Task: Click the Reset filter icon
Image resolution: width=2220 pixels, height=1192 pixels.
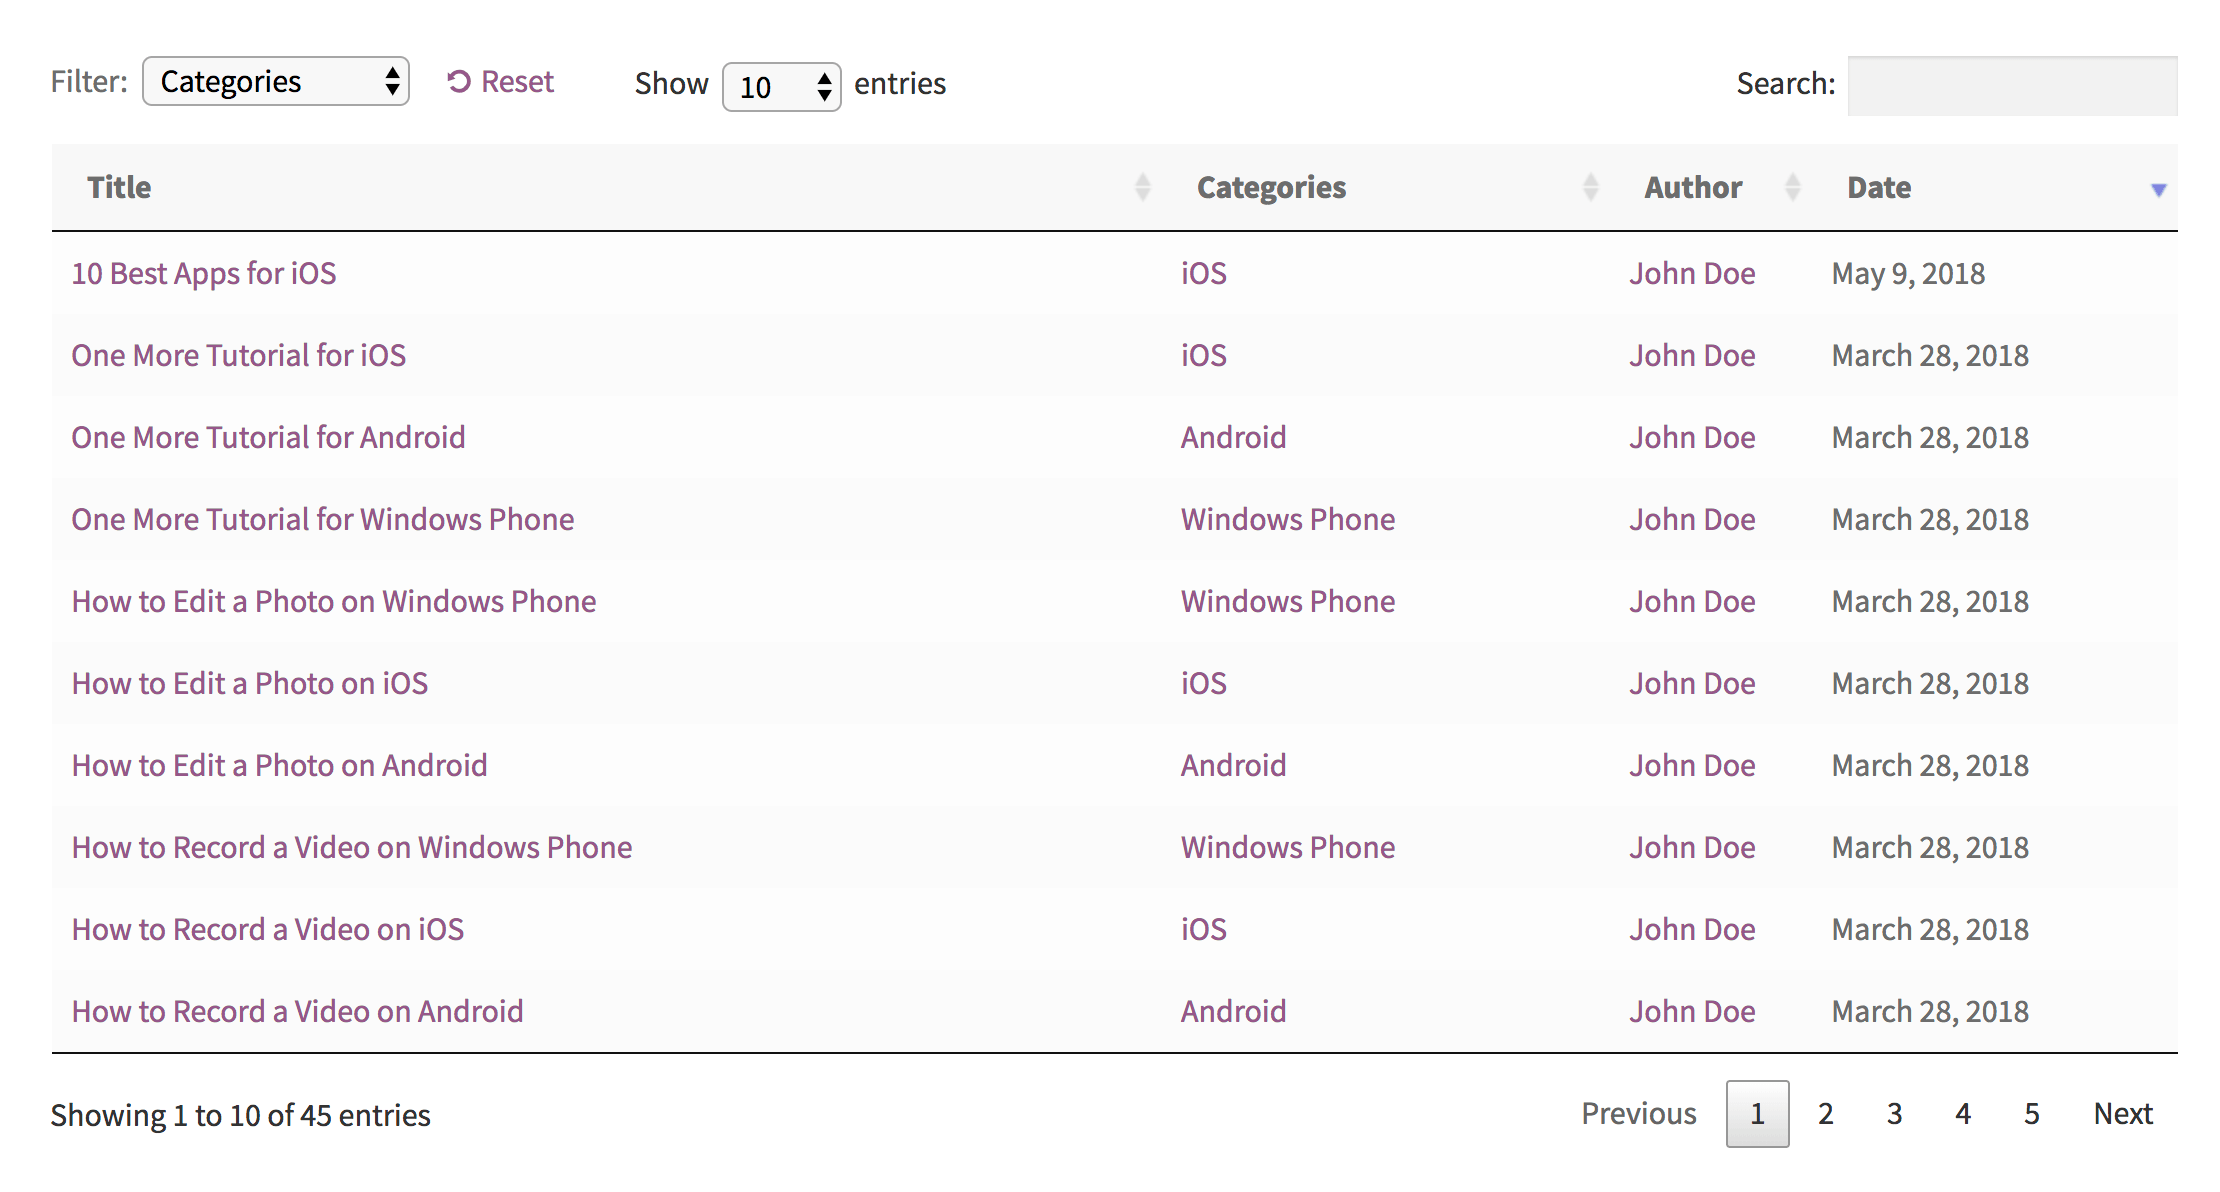Action: (459, 82)
